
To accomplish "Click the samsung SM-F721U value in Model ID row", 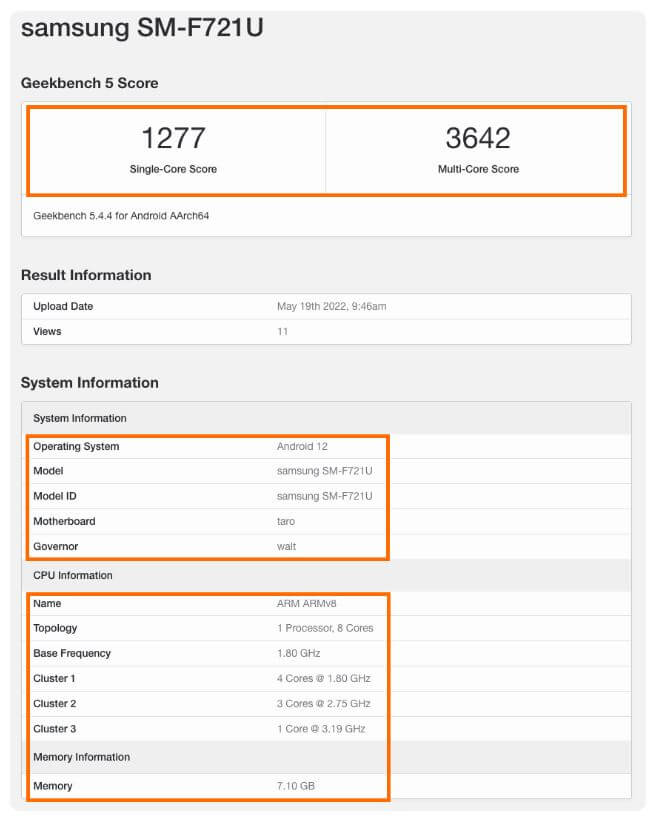I will [325, 496].
